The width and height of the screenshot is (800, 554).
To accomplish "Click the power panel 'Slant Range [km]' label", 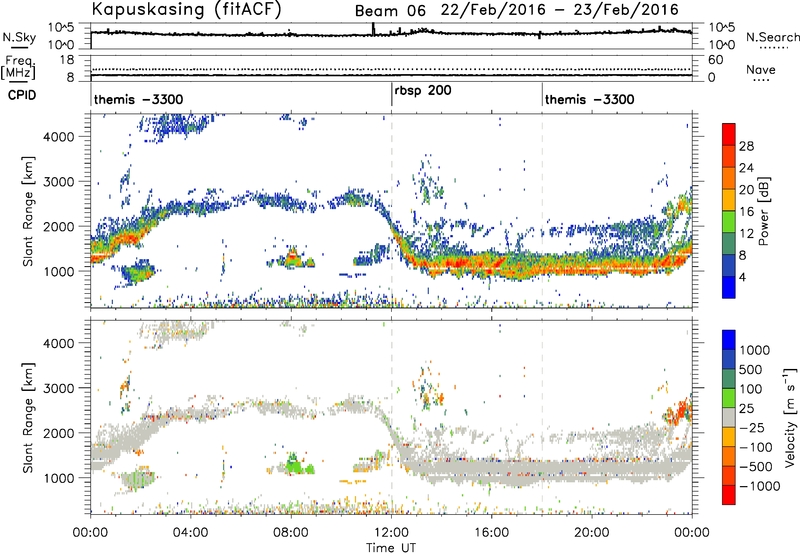I will (x=28, y=211).
